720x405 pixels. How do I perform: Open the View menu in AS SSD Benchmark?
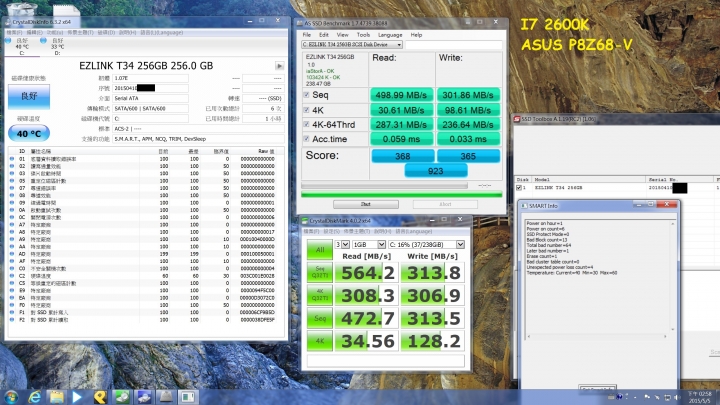point(343,35)
